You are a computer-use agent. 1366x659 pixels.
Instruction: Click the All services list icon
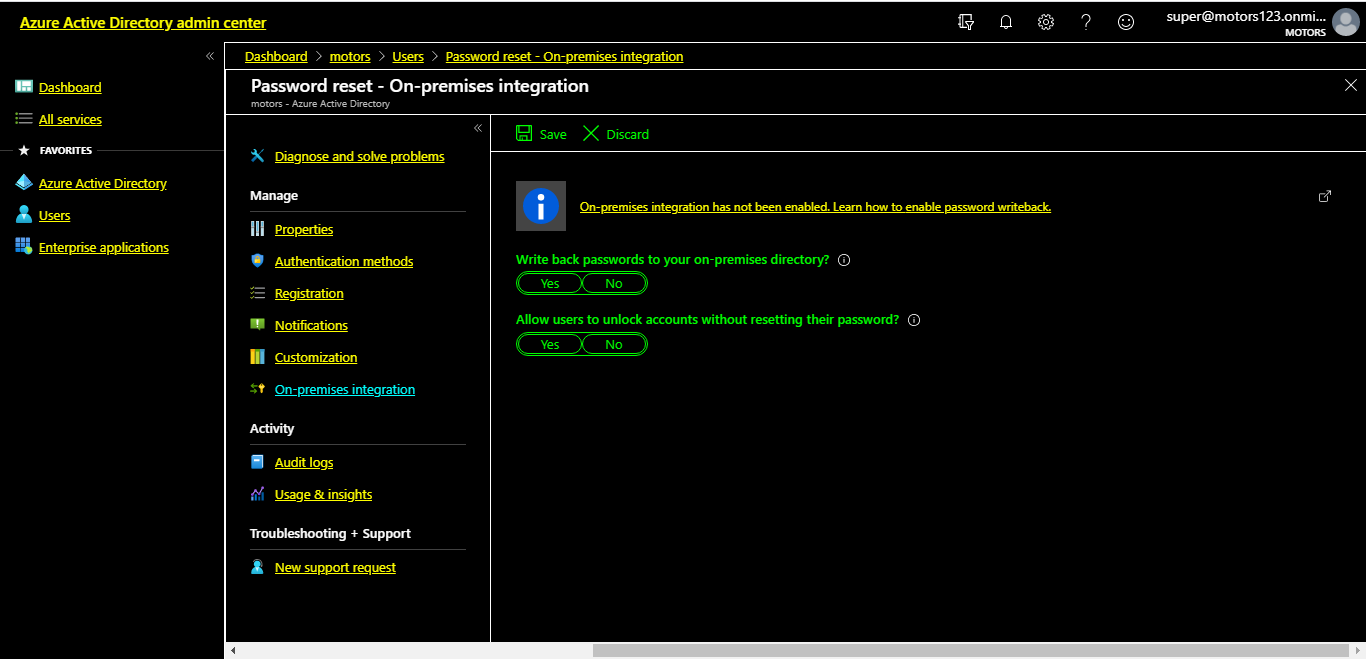tap(24, 119)
